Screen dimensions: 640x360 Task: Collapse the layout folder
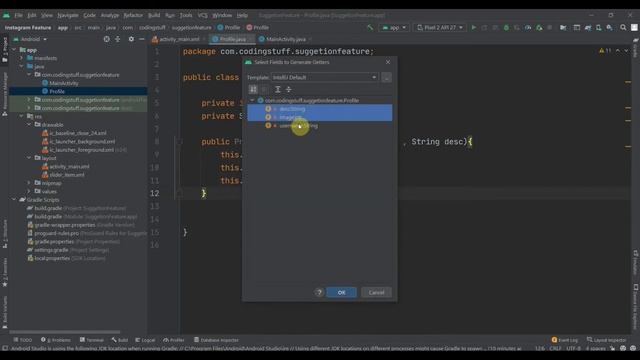(29, 158)
